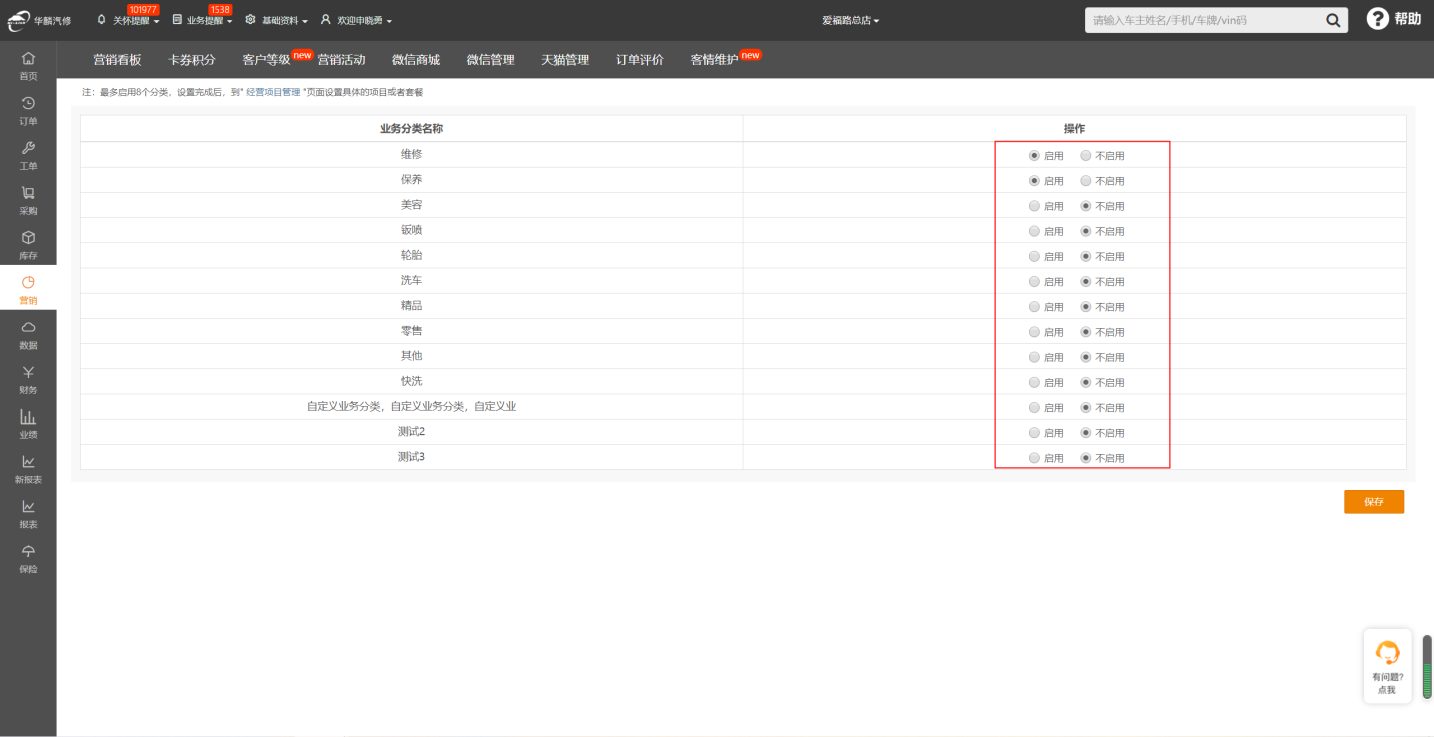
Task: Click the 华麟汽修 logo
Action: tap(40, 20)
